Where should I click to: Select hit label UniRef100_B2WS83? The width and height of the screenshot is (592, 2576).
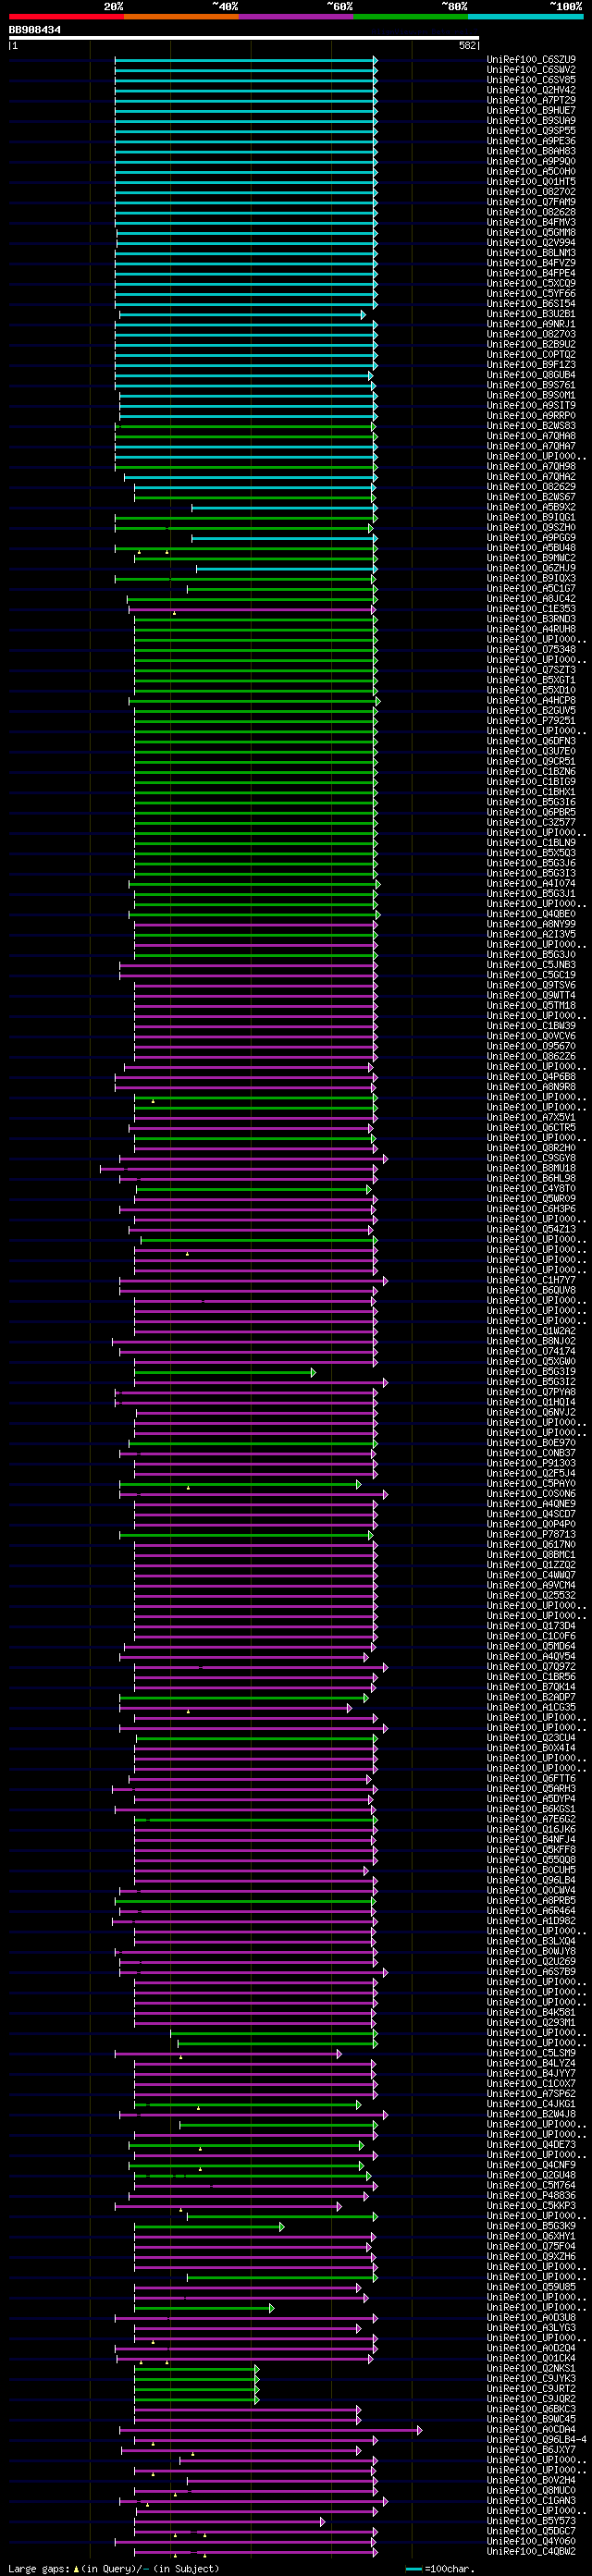tap(531, 426)
